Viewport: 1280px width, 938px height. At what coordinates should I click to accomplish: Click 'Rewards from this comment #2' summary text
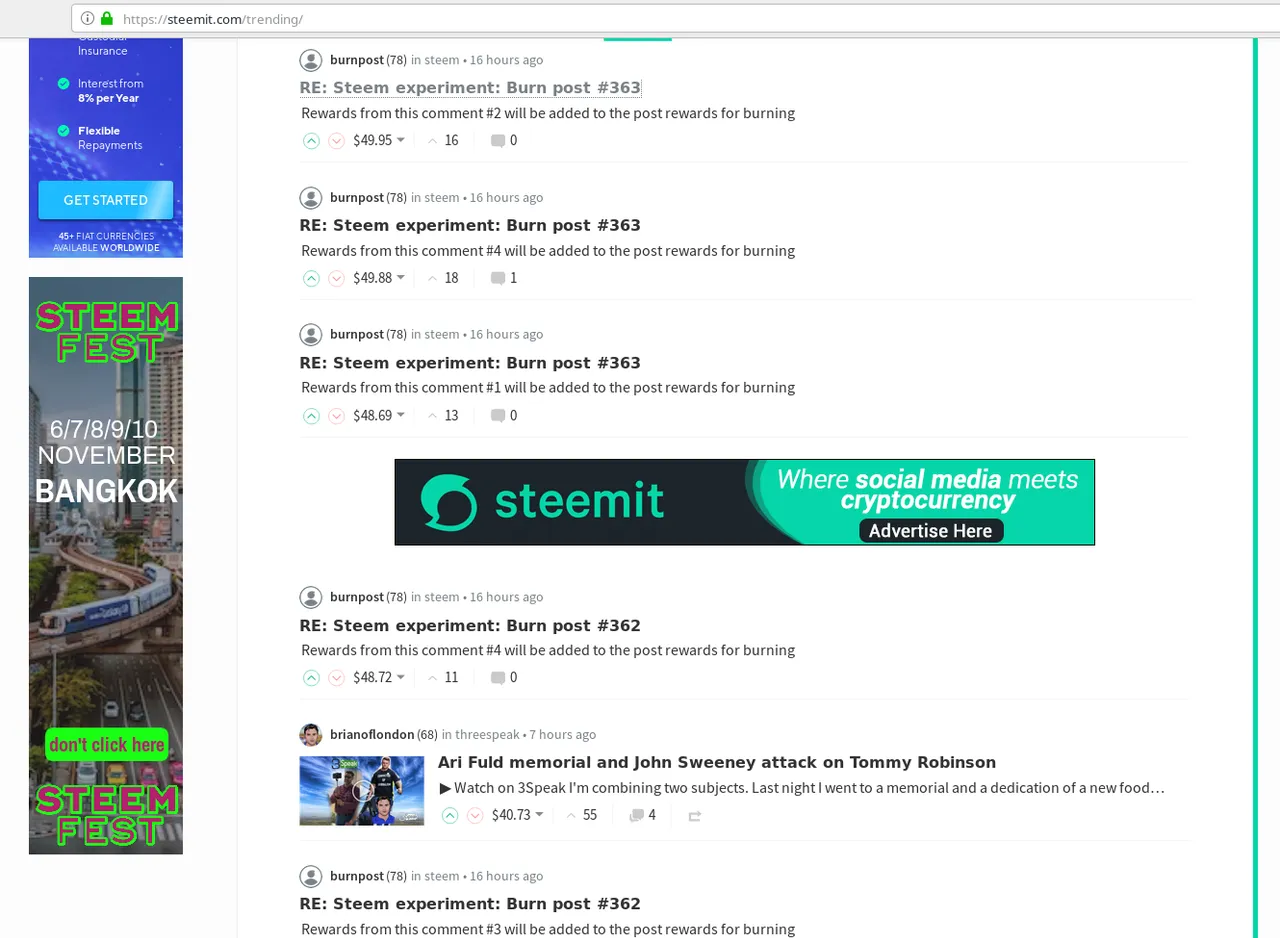coord(548,113)
